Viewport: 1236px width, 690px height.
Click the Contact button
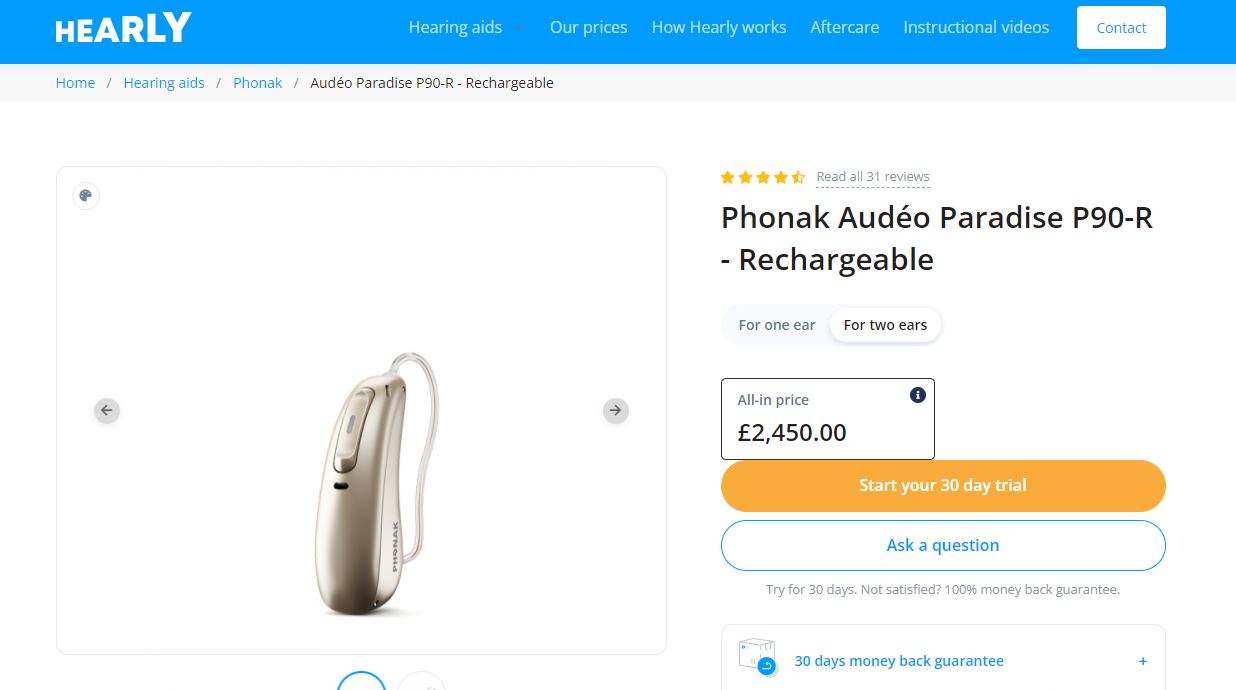click(1121, 28)
